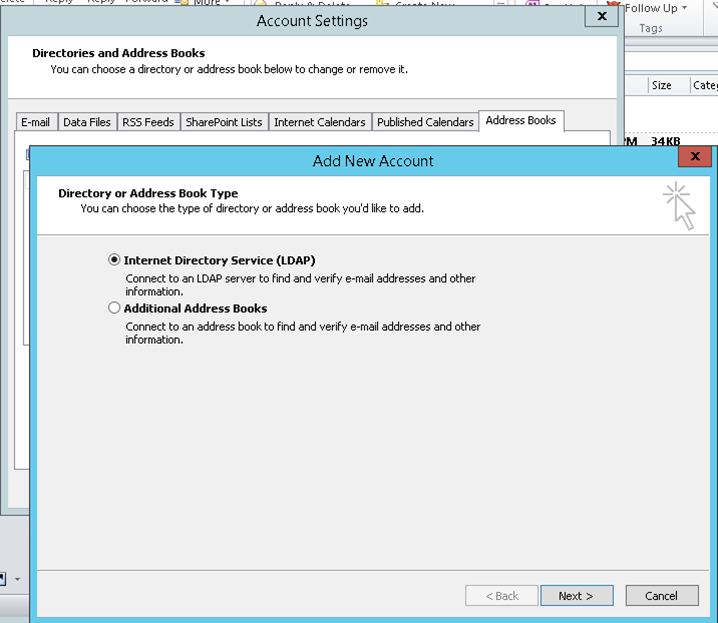The width and height of the screenshot is (718, 623).
Task: Select the SharePoint Lists tab
Action: pos(224,122)
